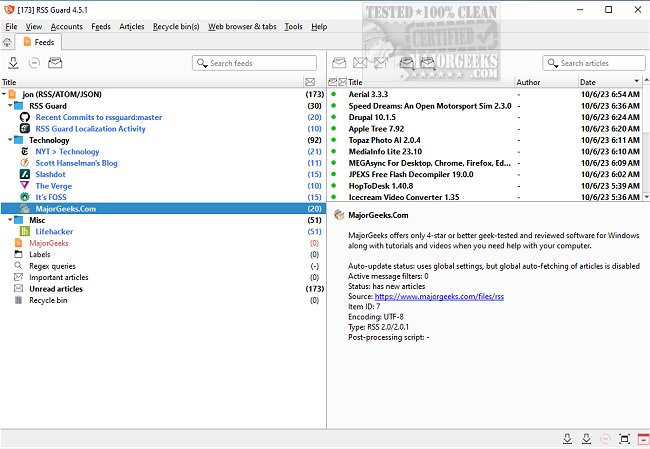Screen dimensions: 650x449
Task: Click switch article importance toolbar icon
Action: click(x=381, y=63)
